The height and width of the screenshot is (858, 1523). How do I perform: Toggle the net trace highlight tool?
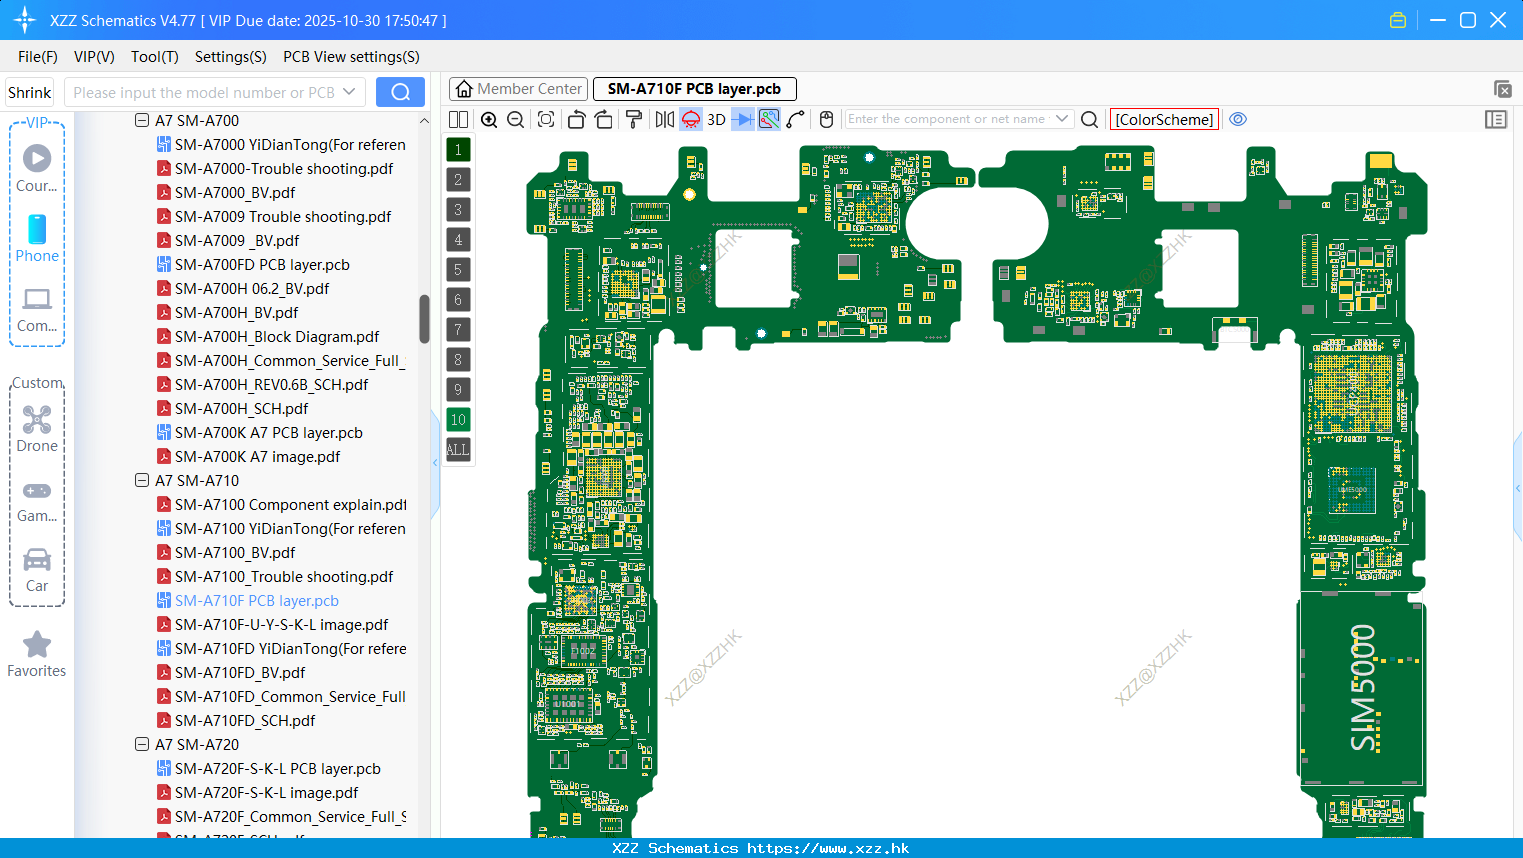[x=769, y=119]
